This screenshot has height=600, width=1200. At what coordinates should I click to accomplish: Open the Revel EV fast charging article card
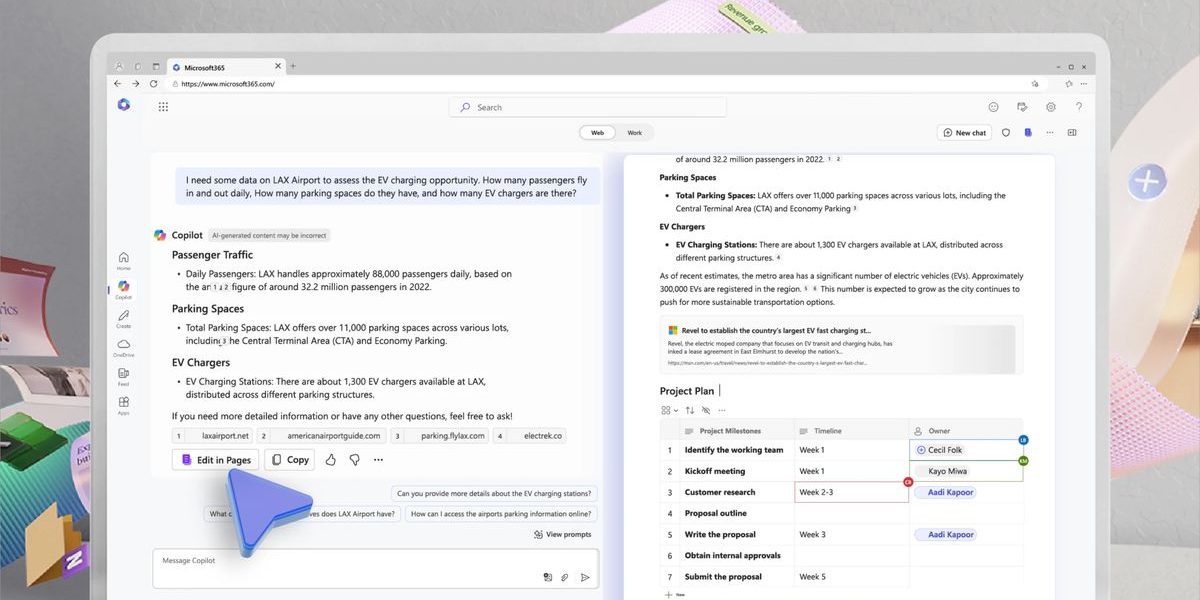click(841, 346)
